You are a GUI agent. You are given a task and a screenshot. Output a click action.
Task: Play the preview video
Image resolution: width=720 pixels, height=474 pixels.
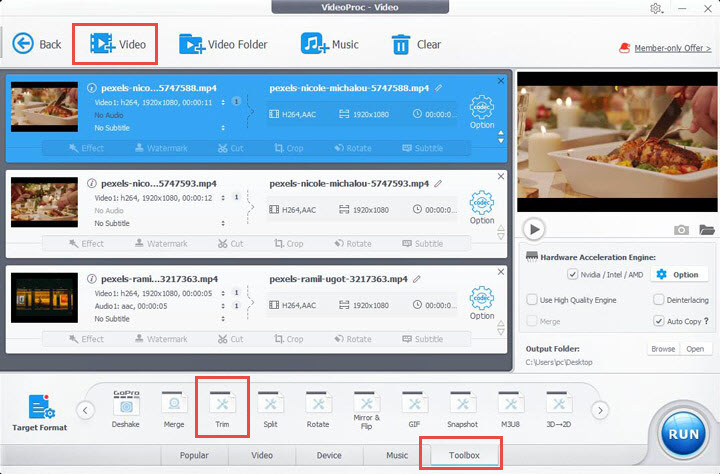[534, 229]
